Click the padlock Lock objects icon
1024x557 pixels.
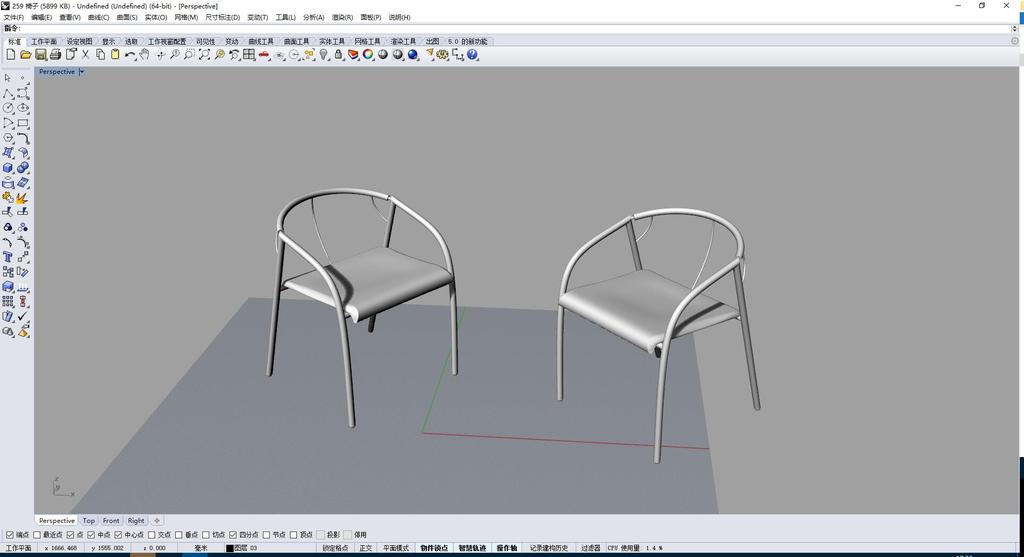338,55
